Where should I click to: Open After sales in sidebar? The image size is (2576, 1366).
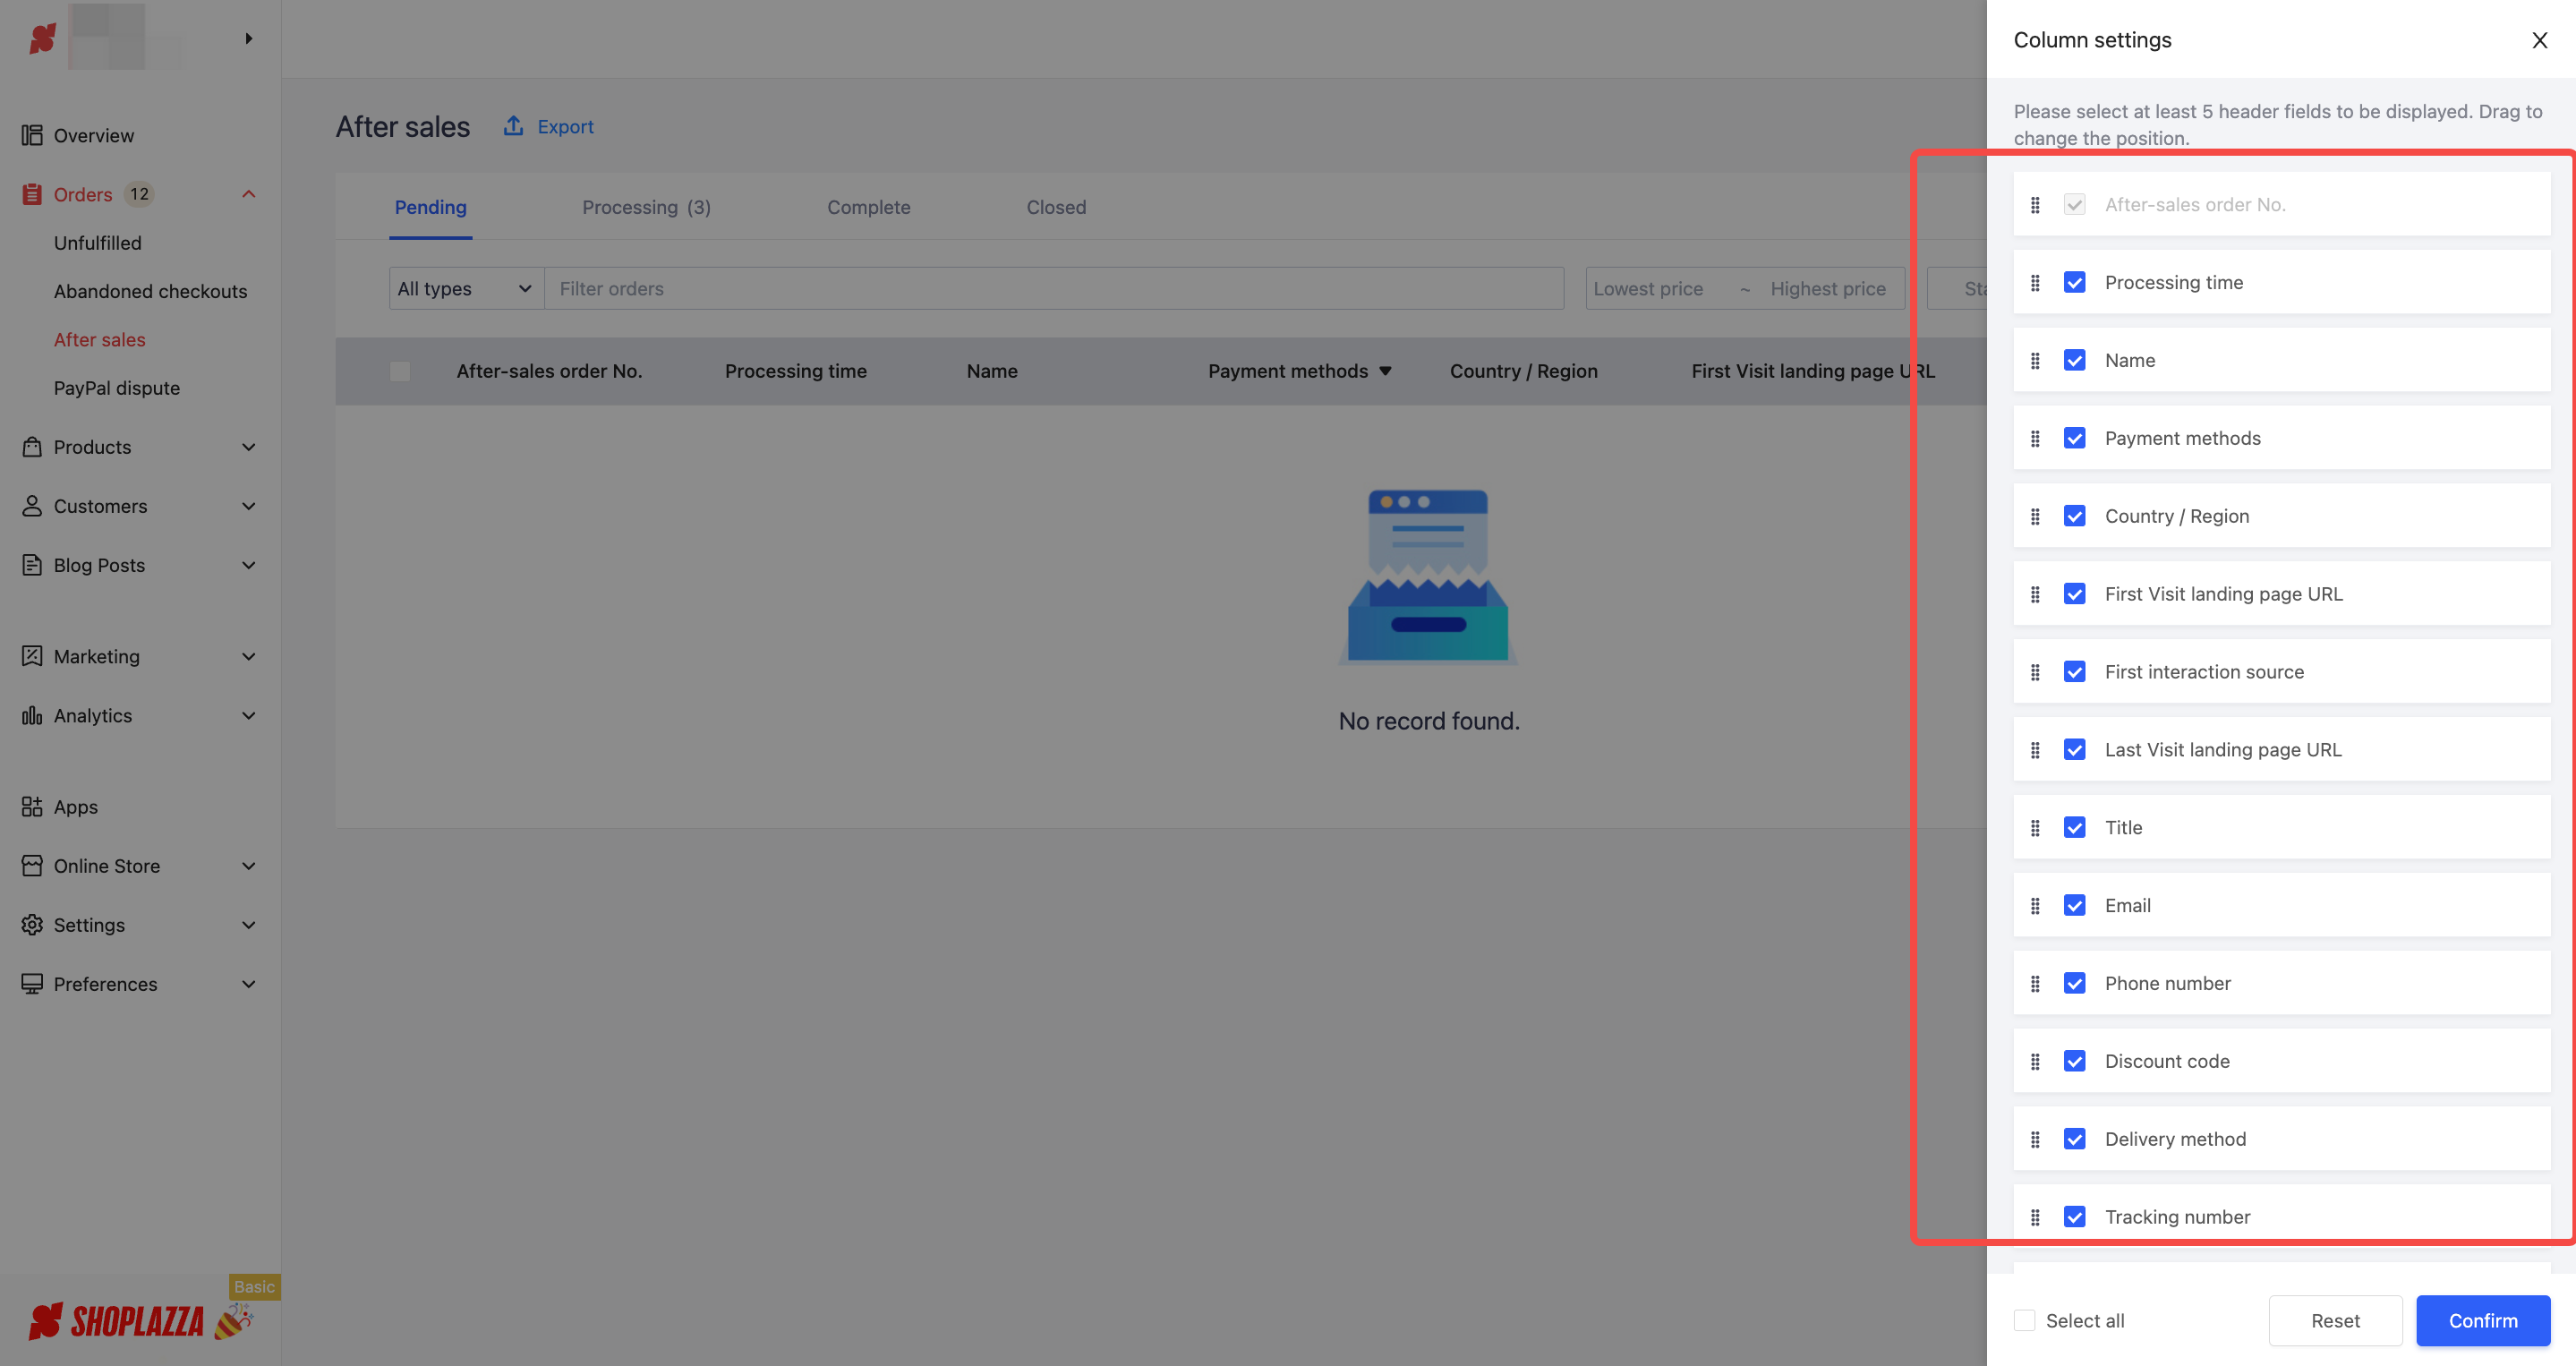100,340
